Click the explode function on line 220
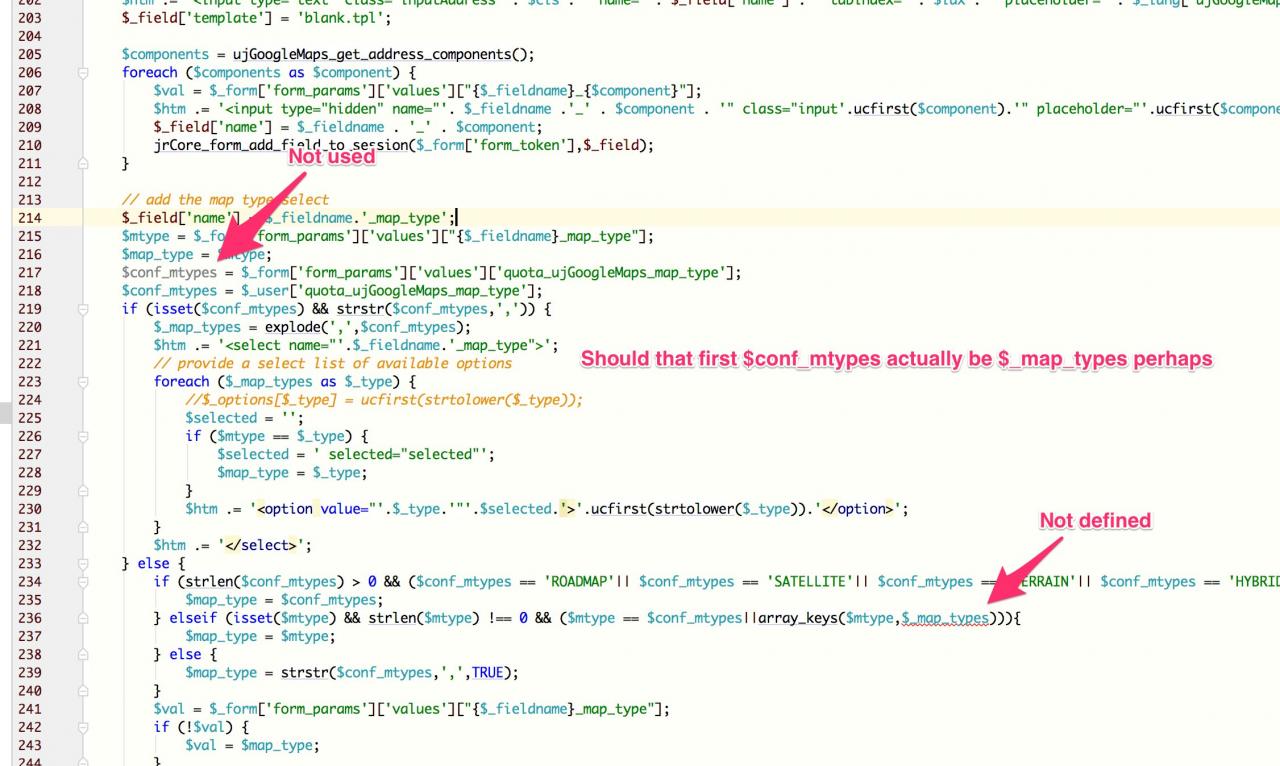This screenshot has width=1280, height=766. [292, 327]
